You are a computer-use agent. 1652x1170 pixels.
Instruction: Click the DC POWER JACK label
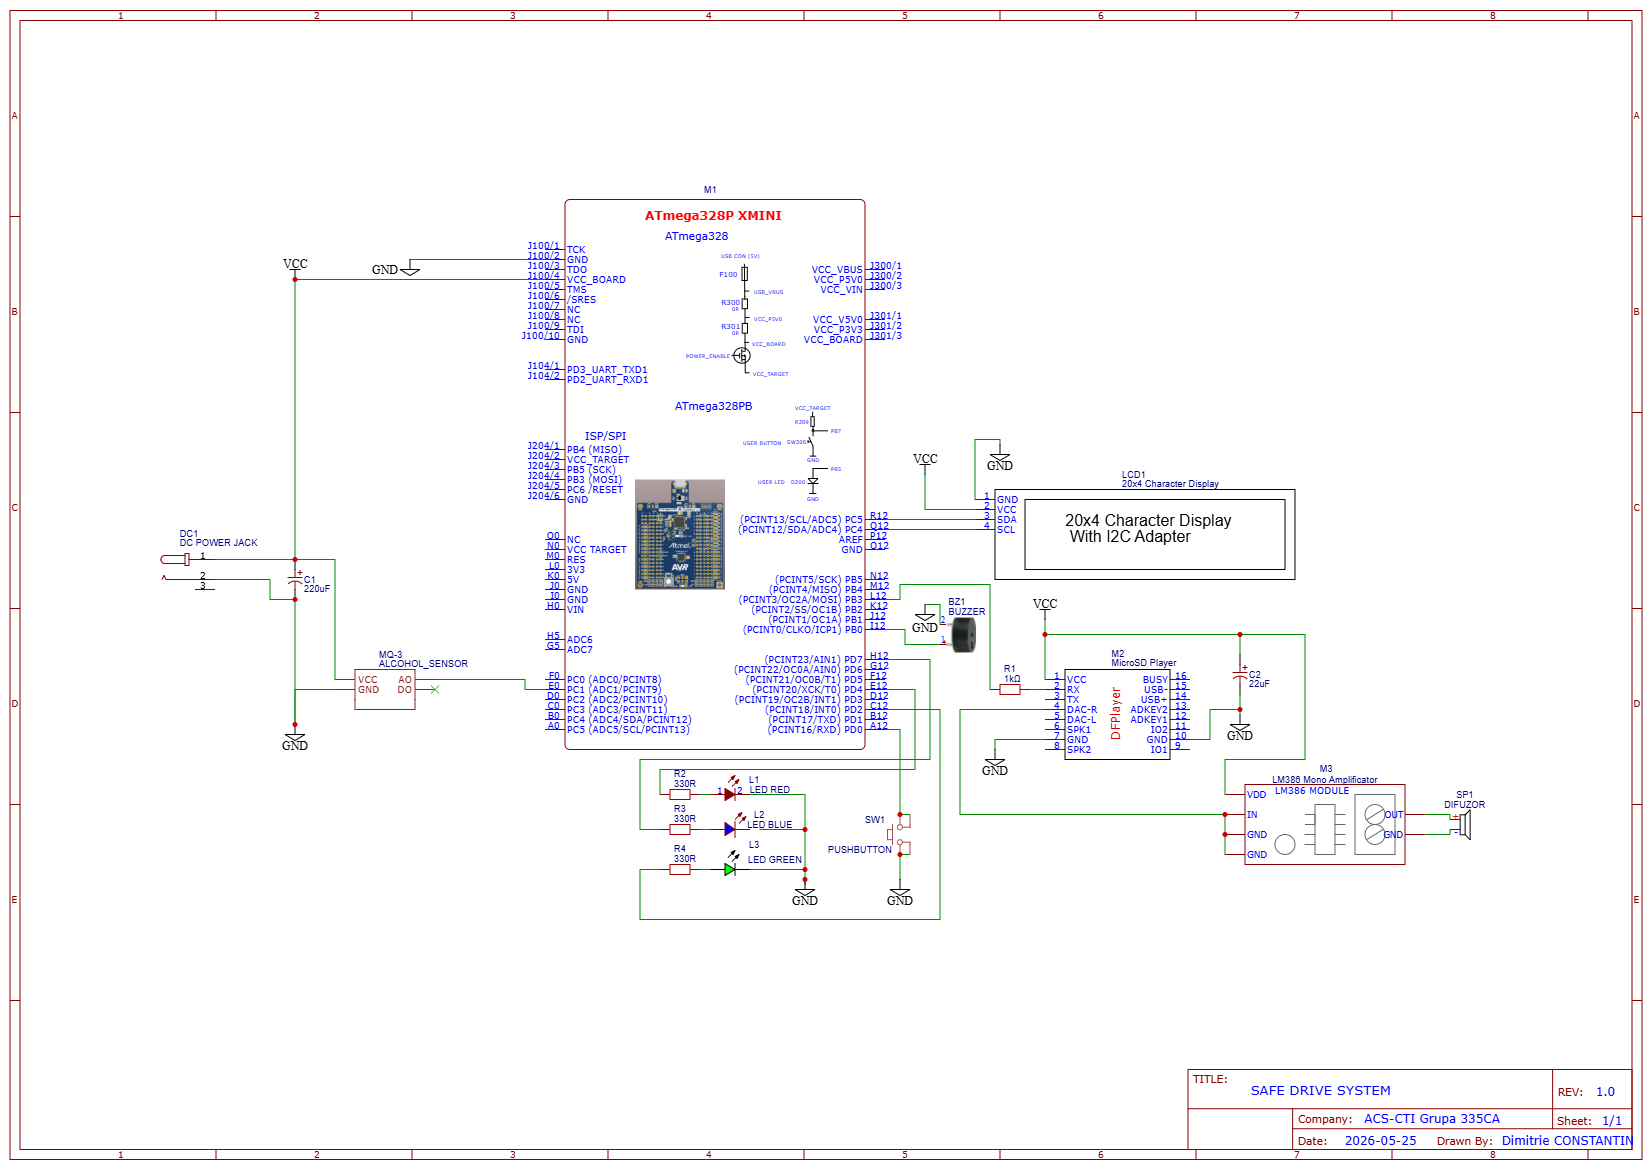218,543
